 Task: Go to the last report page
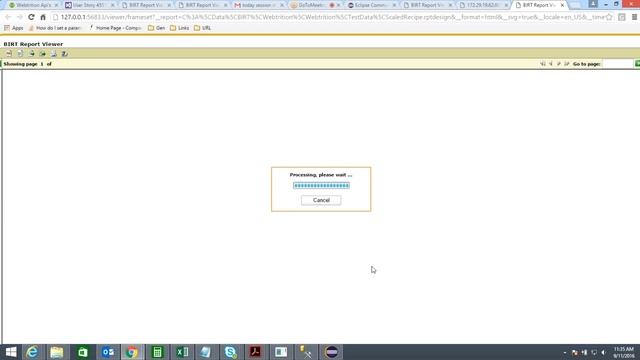[x=567, y=64]
